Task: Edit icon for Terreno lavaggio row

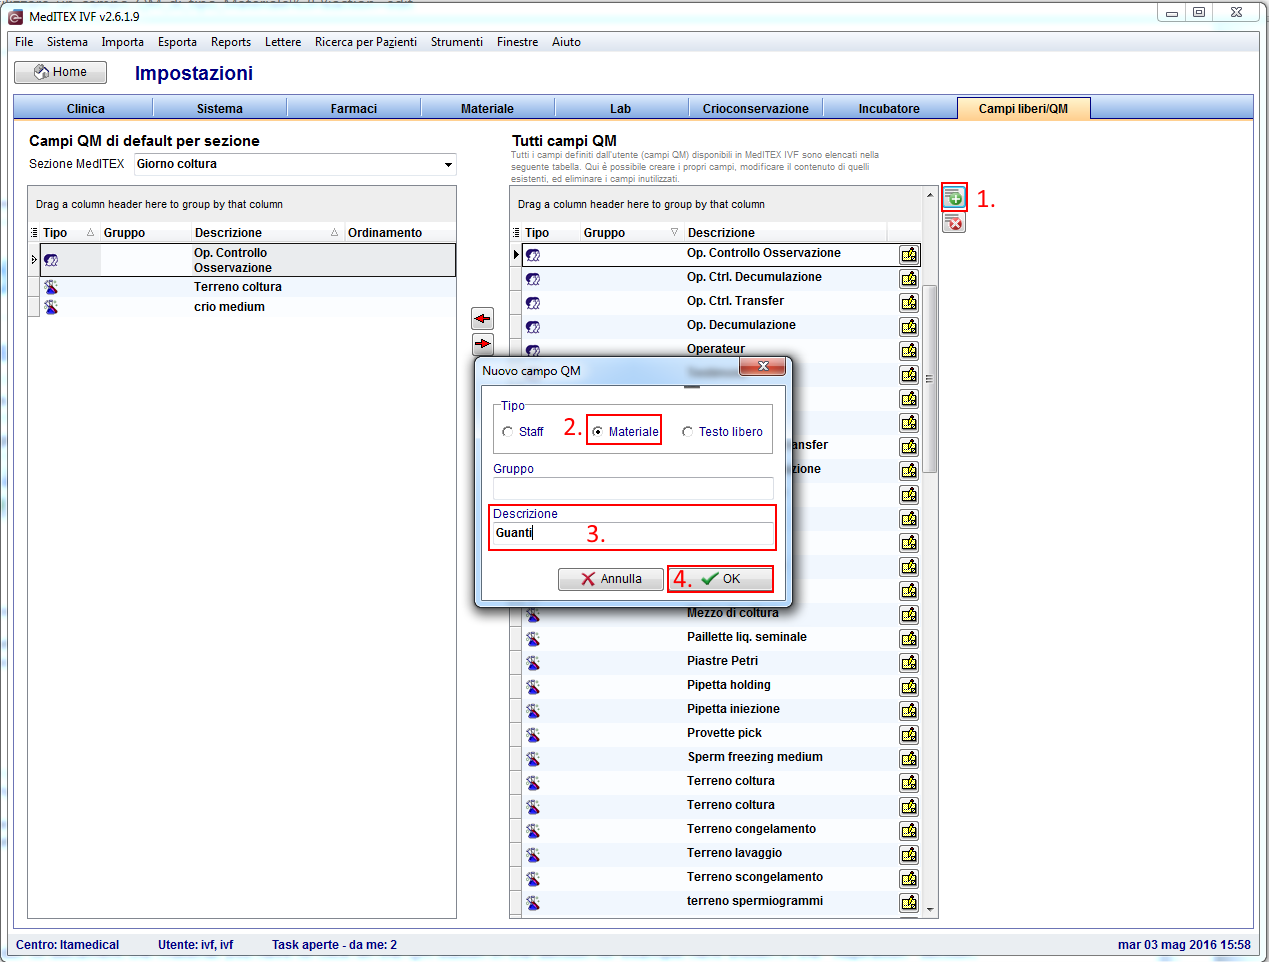Action: click(x=909, y=855)
